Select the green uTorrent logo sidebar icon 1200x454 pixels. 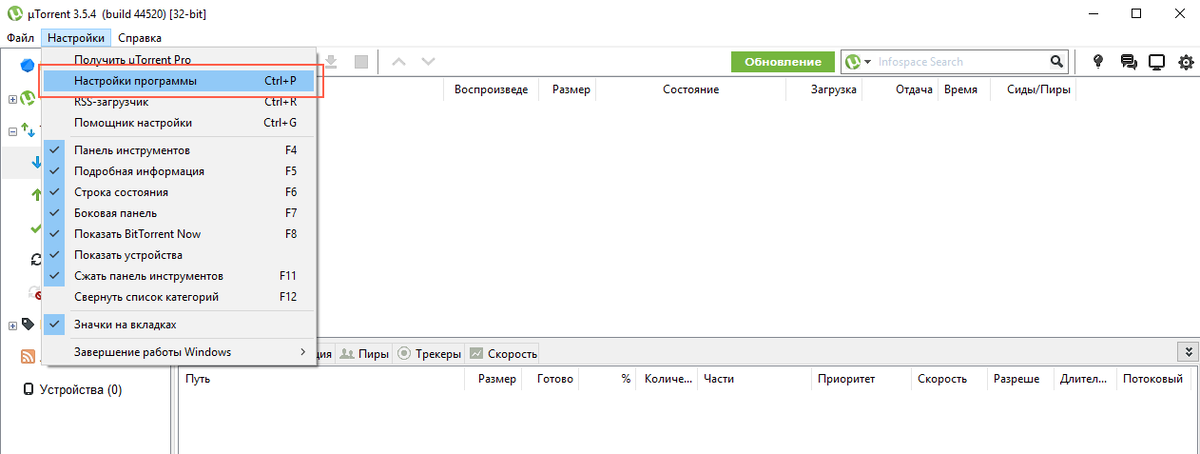pyautogui.click(x=28, y=98)
